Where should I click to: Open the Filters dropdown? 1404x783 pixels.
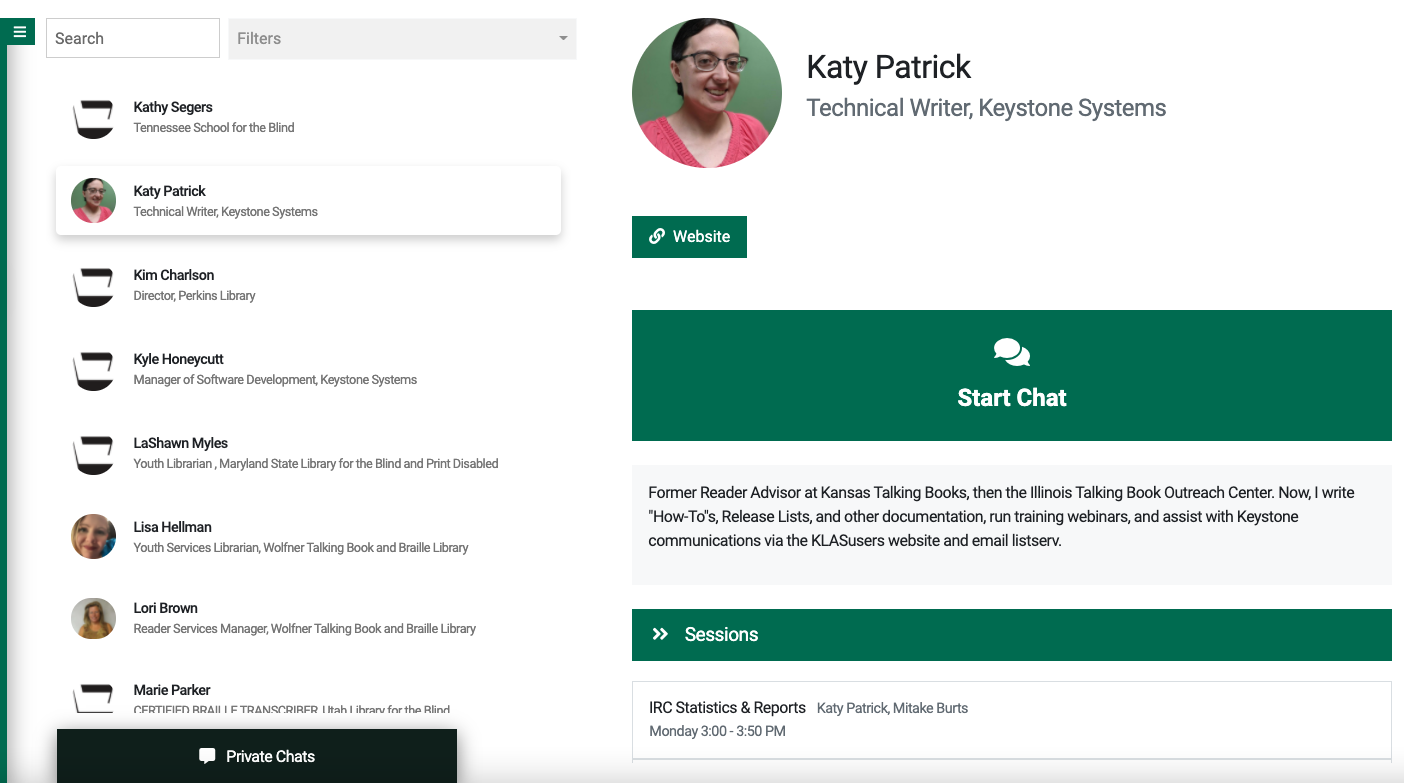[400, 38]
